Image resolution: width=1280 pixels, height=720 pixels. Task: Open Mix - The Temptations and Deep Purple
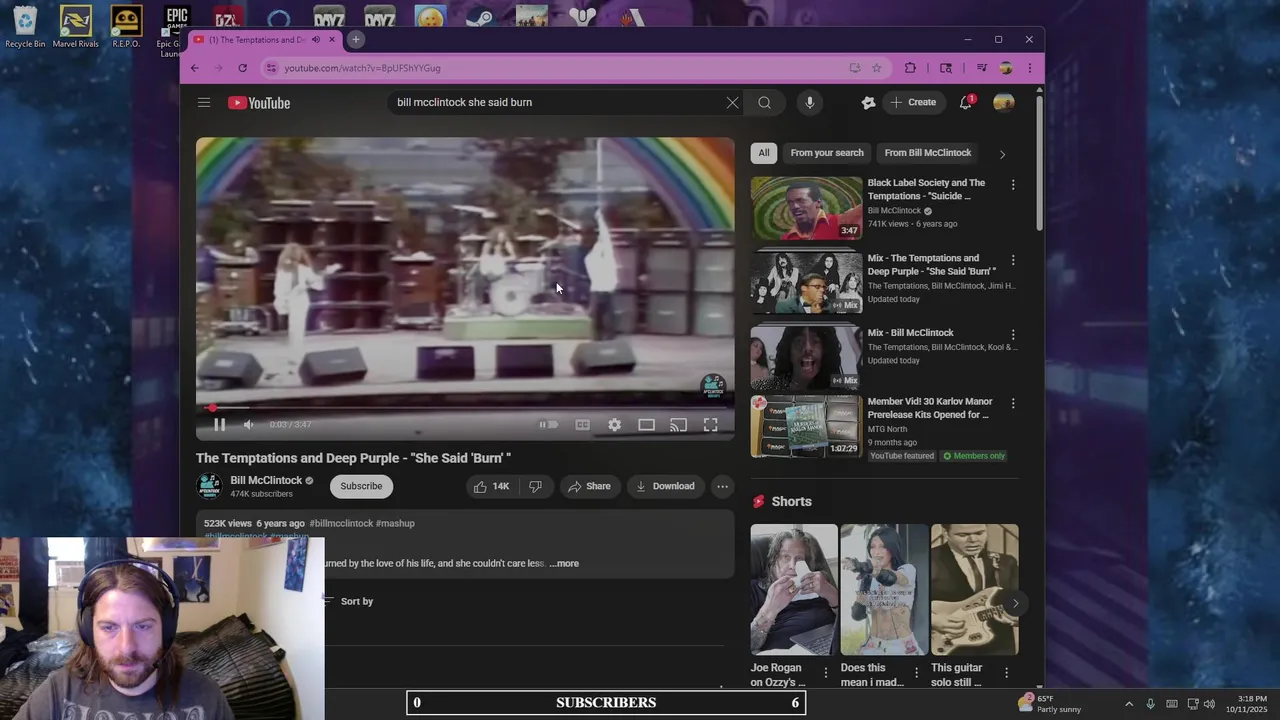tap(806, 283)
